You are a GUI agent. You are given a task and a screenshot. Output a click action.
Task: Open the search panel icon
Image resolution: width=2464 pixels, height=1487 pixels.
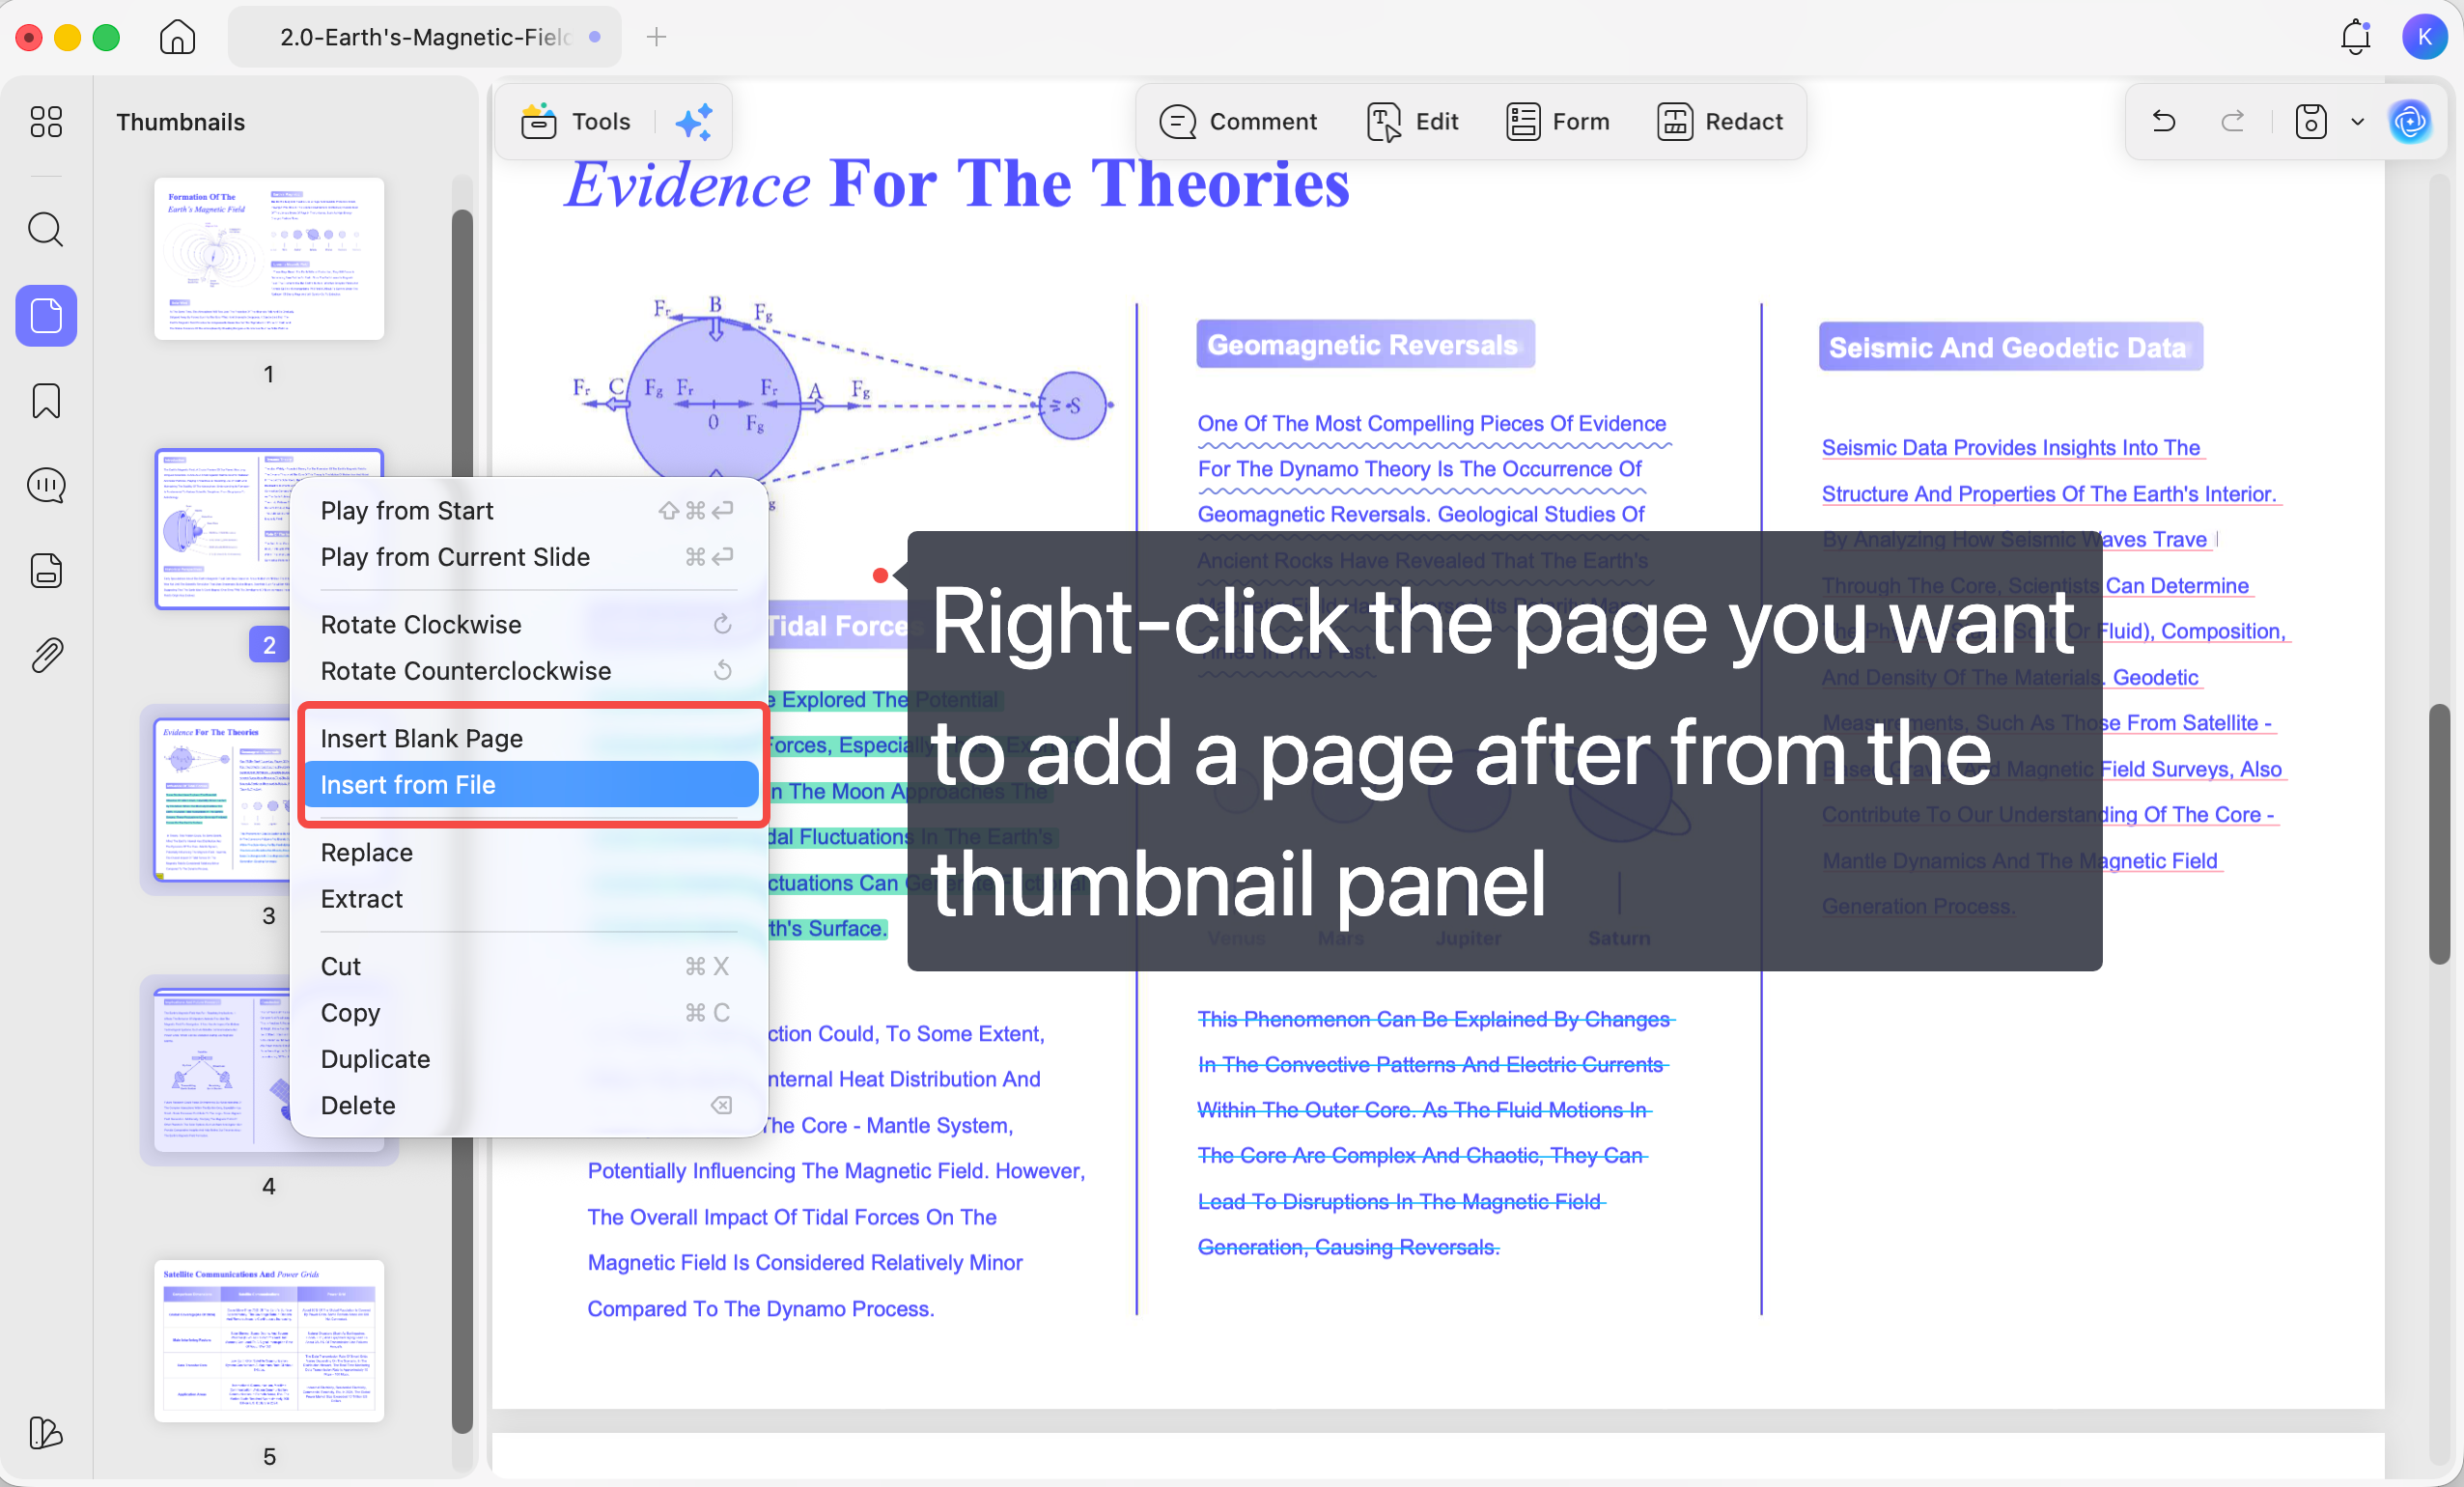(x=46, y=229)
